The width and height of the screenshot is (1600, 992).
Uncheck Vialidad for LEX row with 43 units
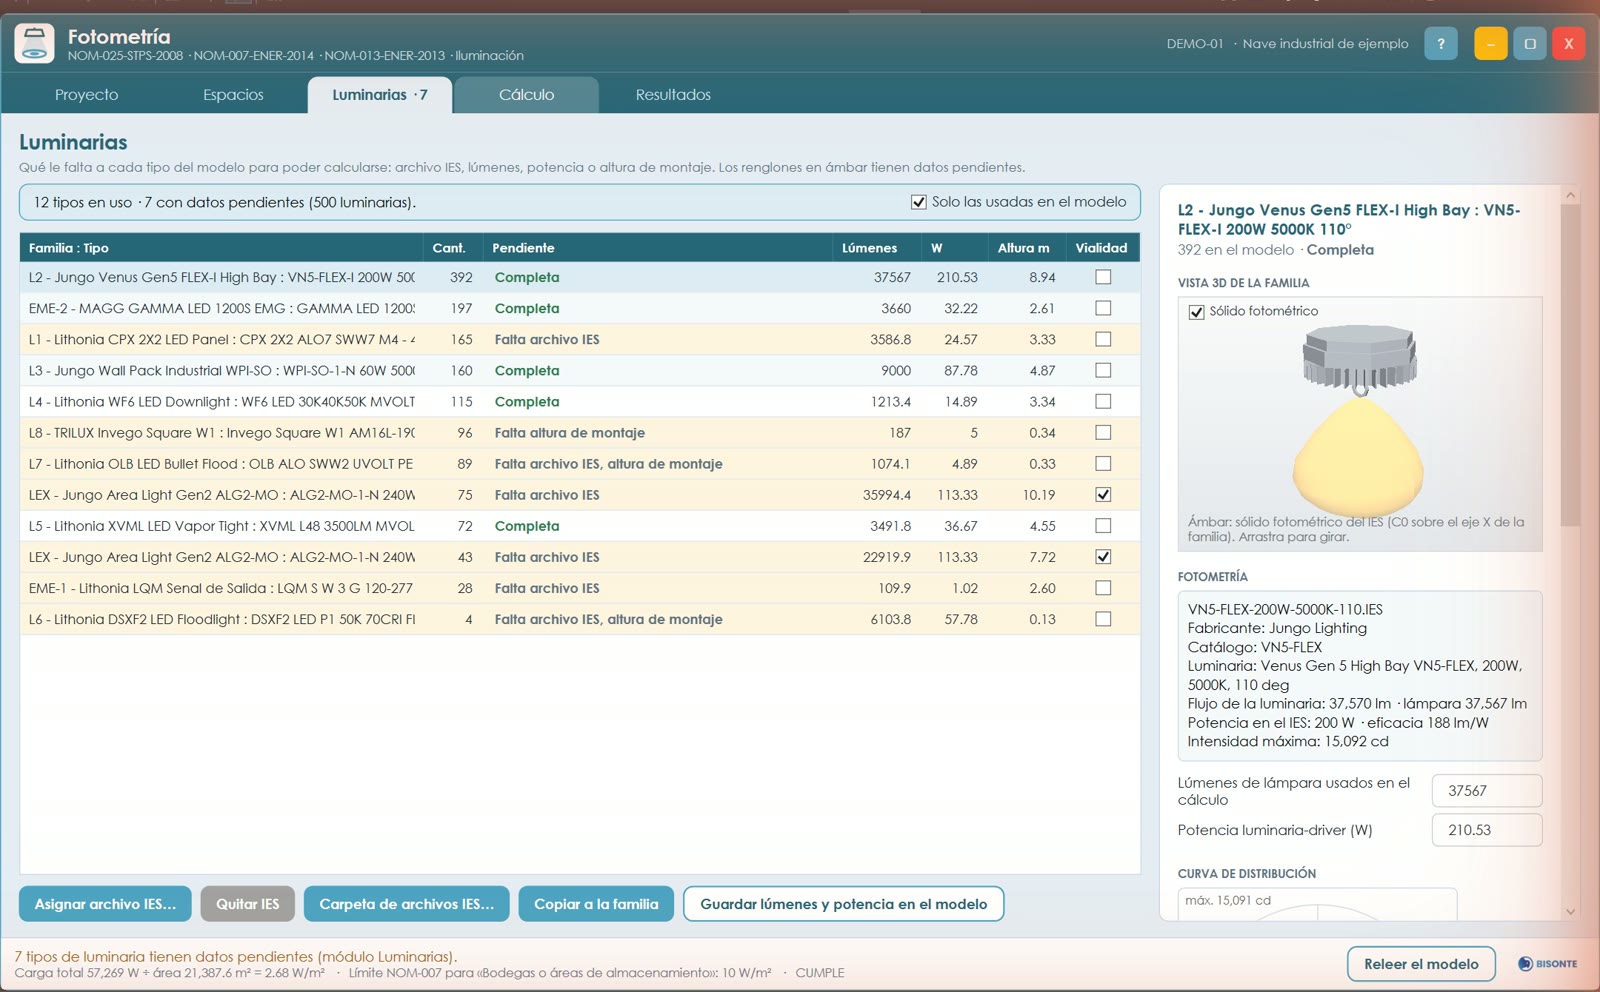point(1103,556)
